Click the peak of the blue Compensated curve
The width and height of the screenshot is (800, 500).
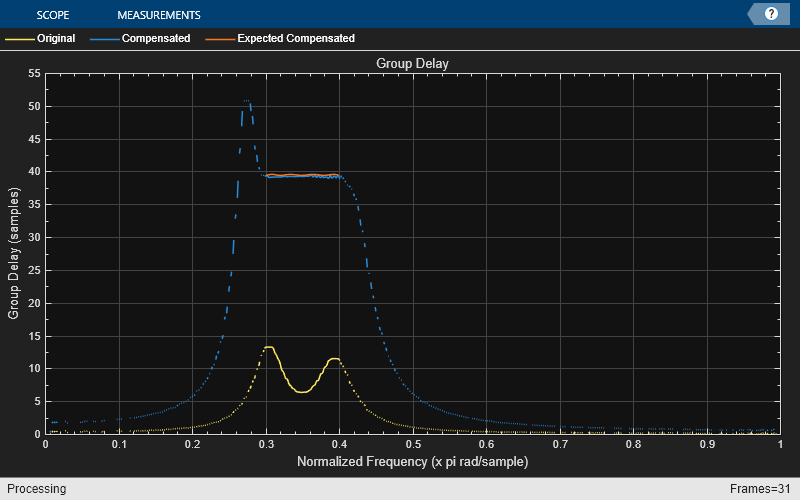(x=247, y=101)
